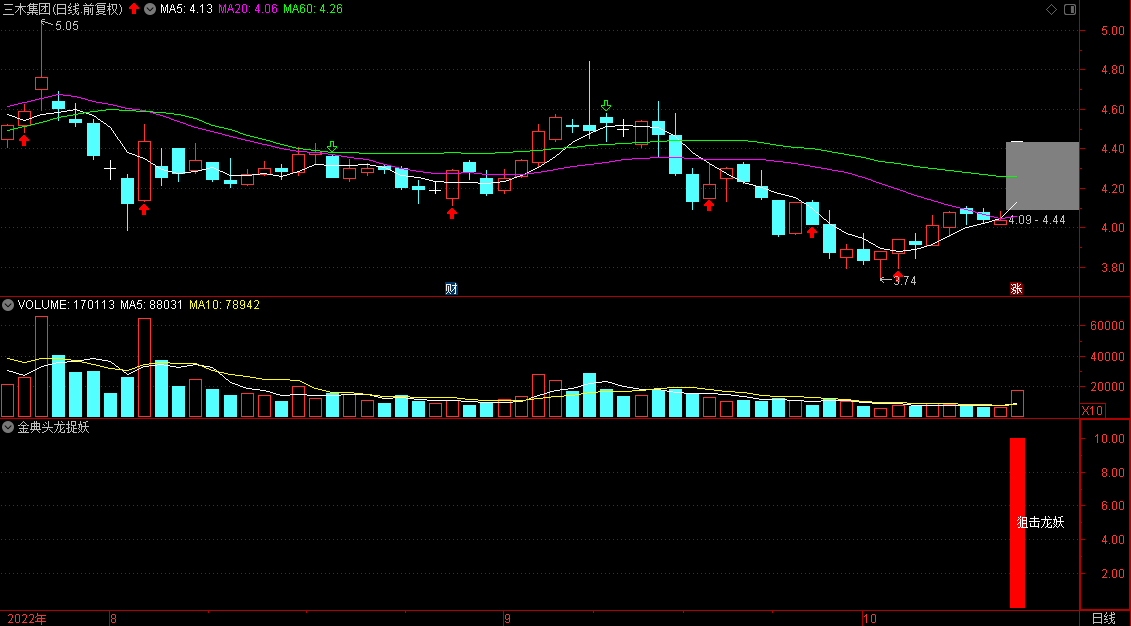The width and height of the screenshot is (1131, 626).
Task: Click the X10 volume scale label
Action: pyautogui.click(x=1092, y=410)
